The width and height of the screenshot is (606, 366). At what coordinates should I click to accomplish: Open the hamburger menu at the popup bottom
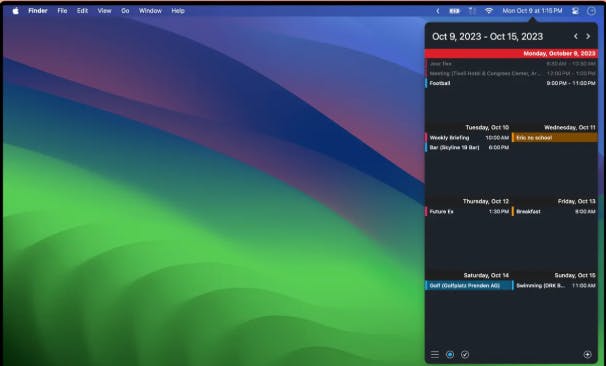pos(435,354)
